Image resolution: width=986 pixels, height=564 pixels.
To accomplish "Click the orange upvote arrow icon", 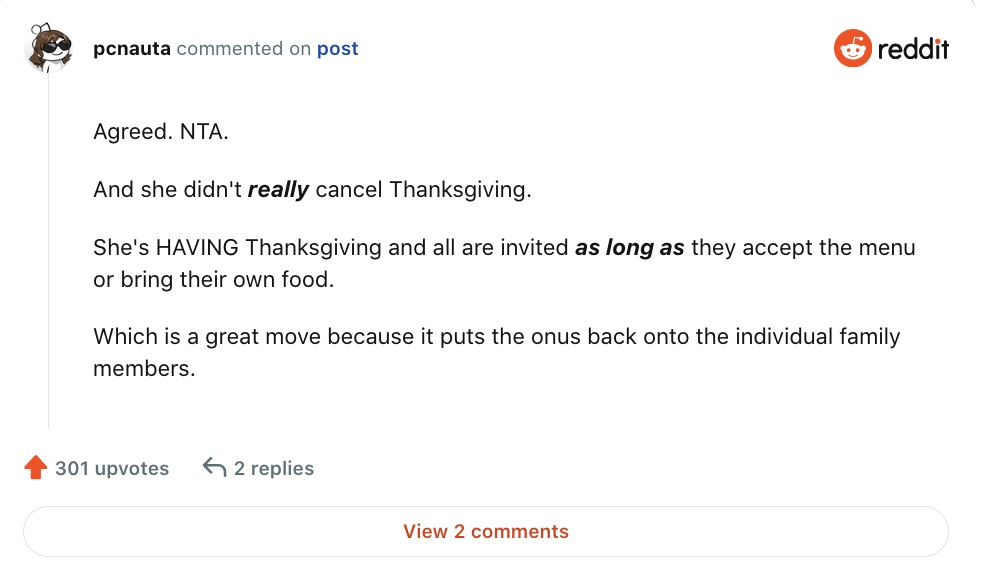I will pos(36,468).
